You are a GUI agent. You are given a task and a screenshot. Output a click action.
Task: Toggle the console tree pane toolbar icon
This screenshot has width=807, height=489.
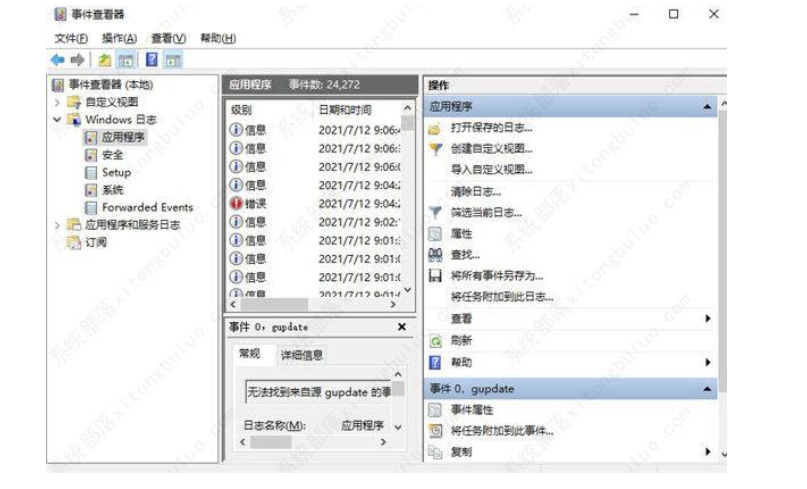[126, 60]
